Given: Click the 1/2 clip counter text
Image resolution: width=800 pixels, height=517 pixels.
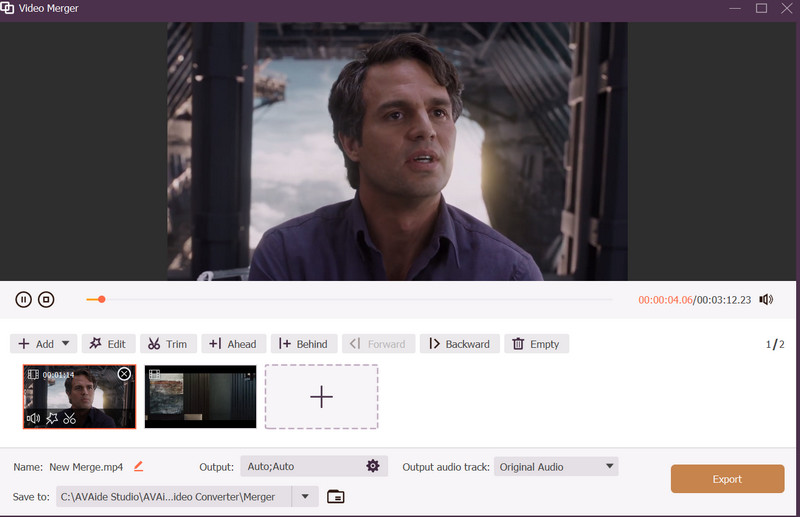Looking at the screenshot, I should pyautogui.click(x=774, y=344).
